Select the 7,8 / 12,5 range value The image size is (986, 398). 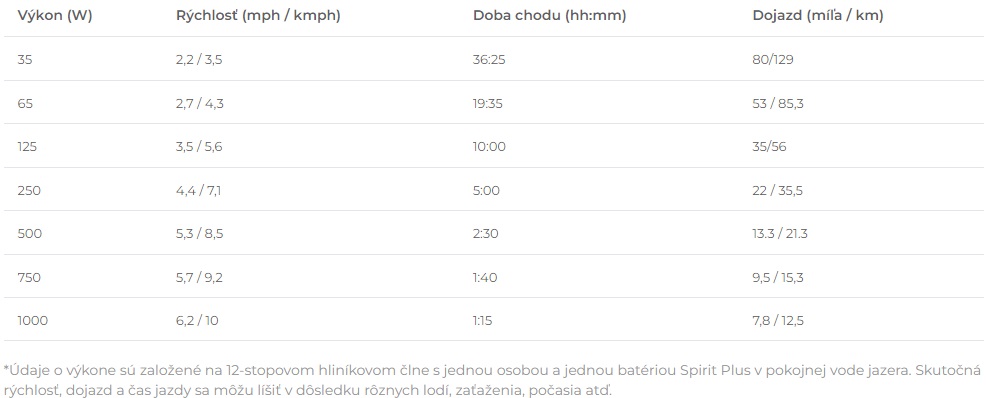click(778, 321)
